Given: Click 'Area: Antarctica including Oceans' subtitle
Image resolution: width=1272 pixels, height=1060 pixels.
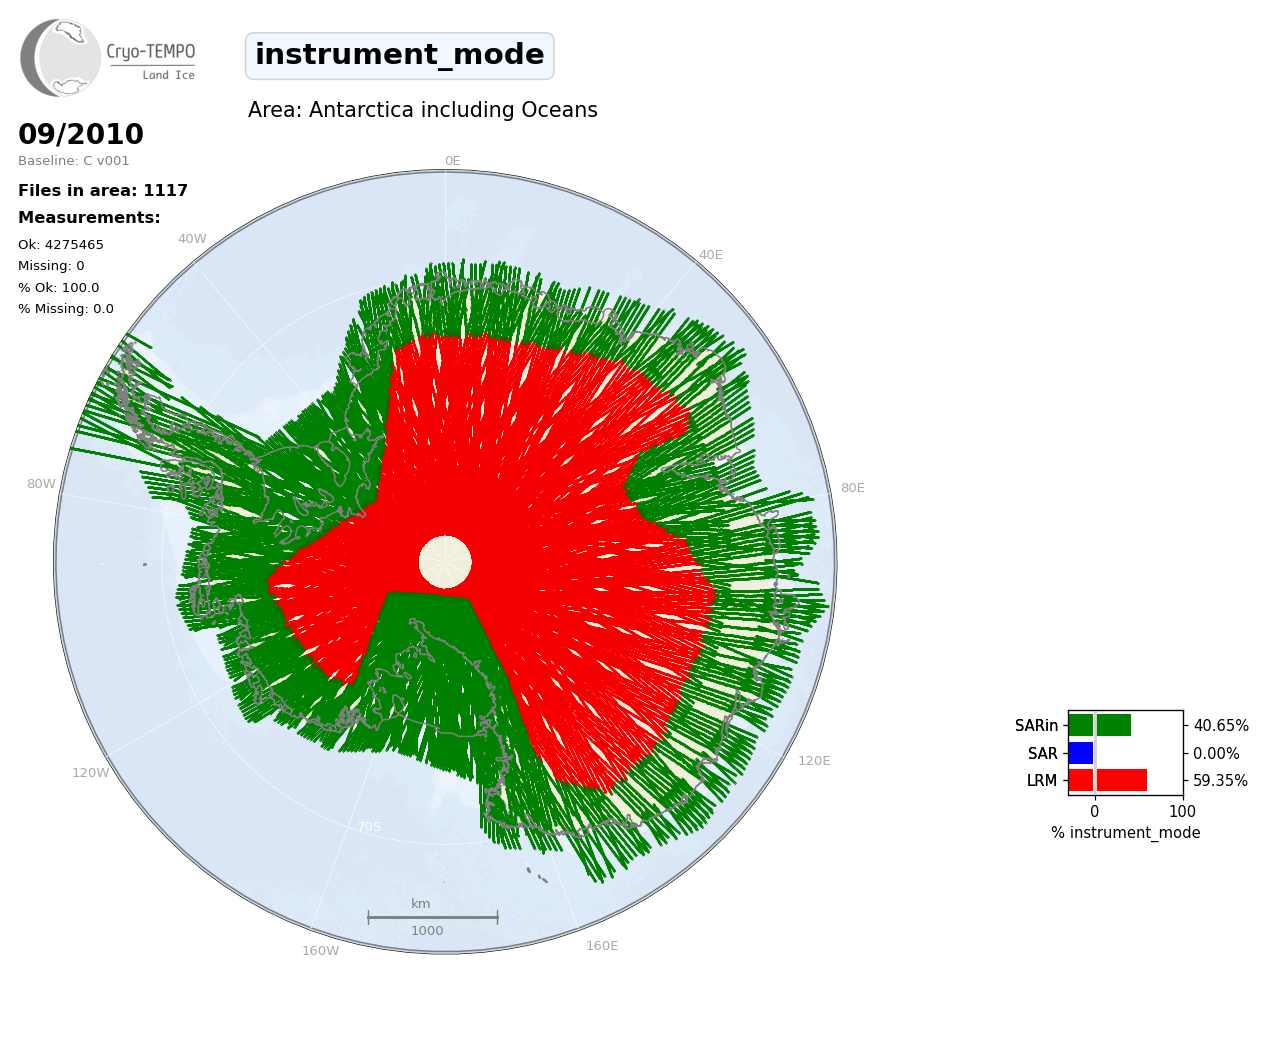Looking at the screenshot, I should coord(423,110).
